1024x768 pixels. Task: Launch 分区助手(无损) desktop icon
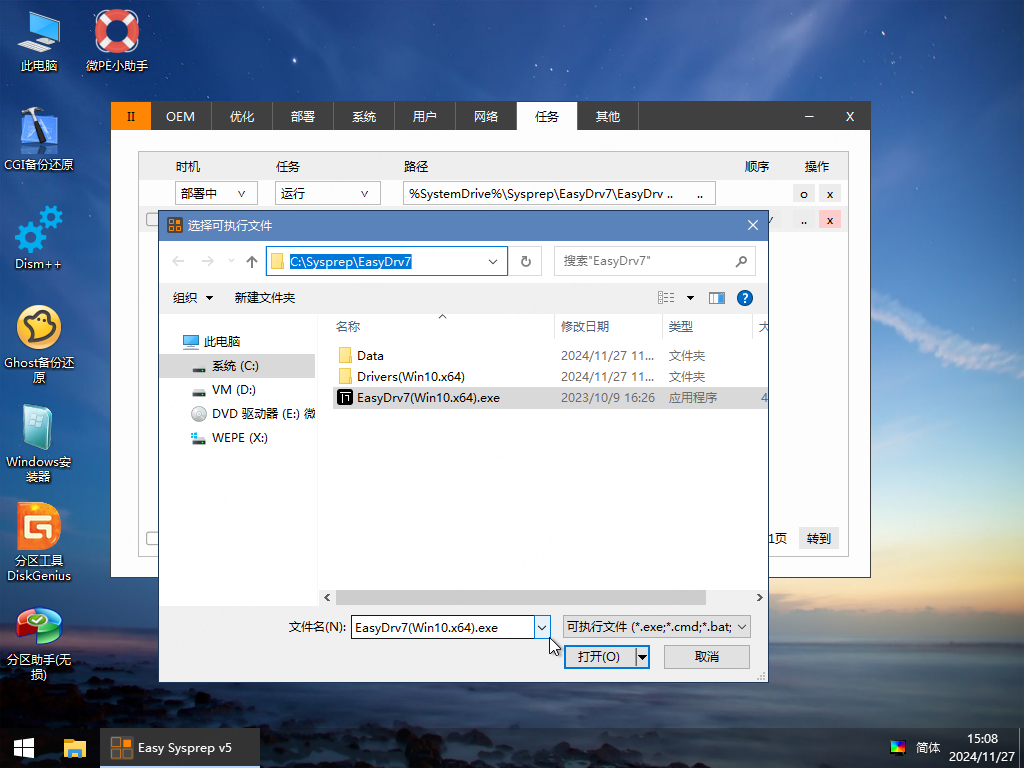click(39, 643)
